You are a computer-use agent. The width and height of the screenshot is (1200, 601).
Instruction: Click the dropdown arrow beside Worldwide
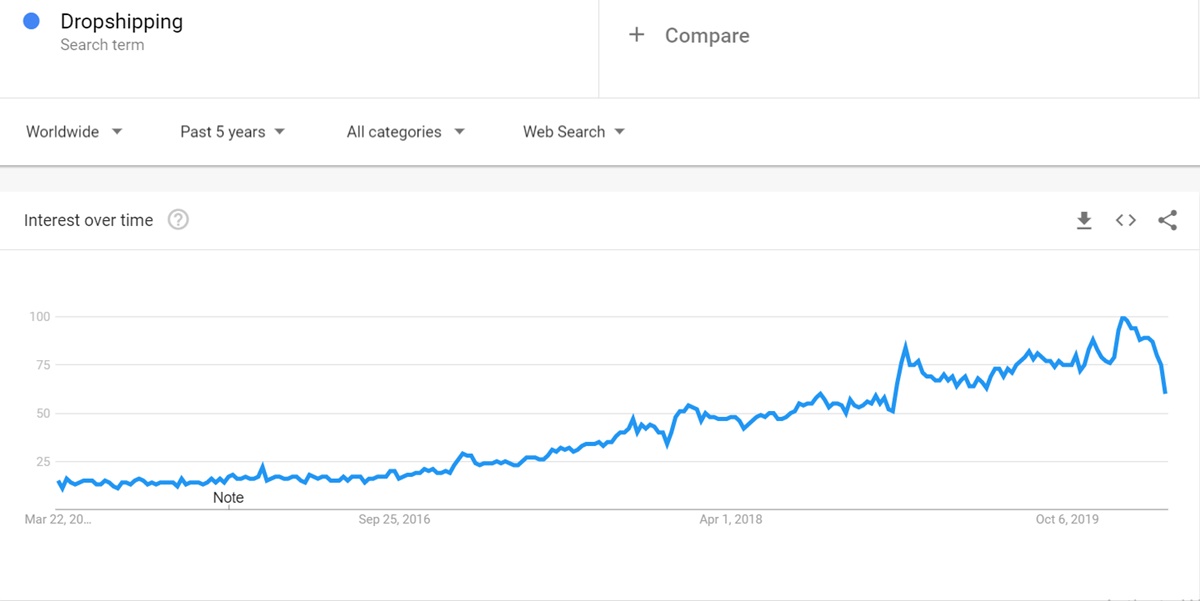click(117, 132)
